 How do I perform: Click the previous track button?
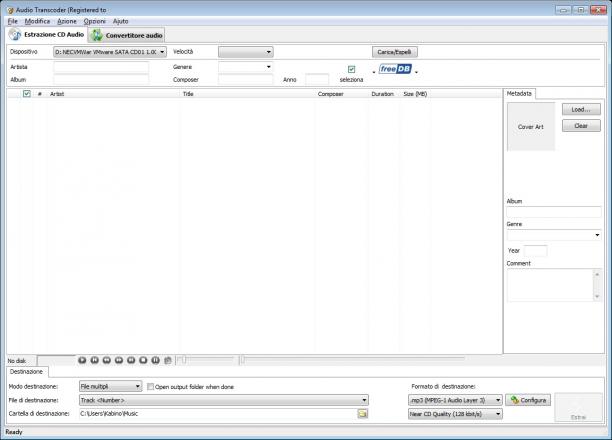pyautogui.click(x=94, y=360)
